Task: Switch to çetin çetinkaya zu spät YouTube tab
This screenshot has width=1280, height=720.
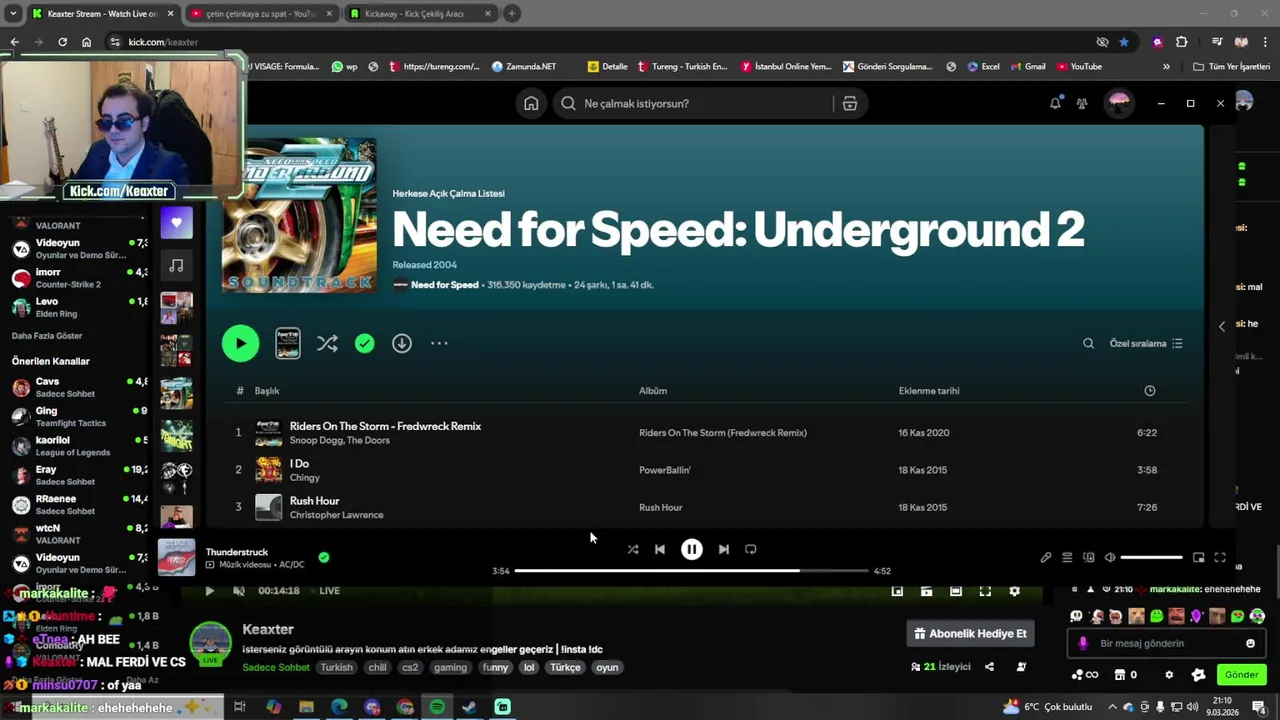Action: [x=260, y=14]
